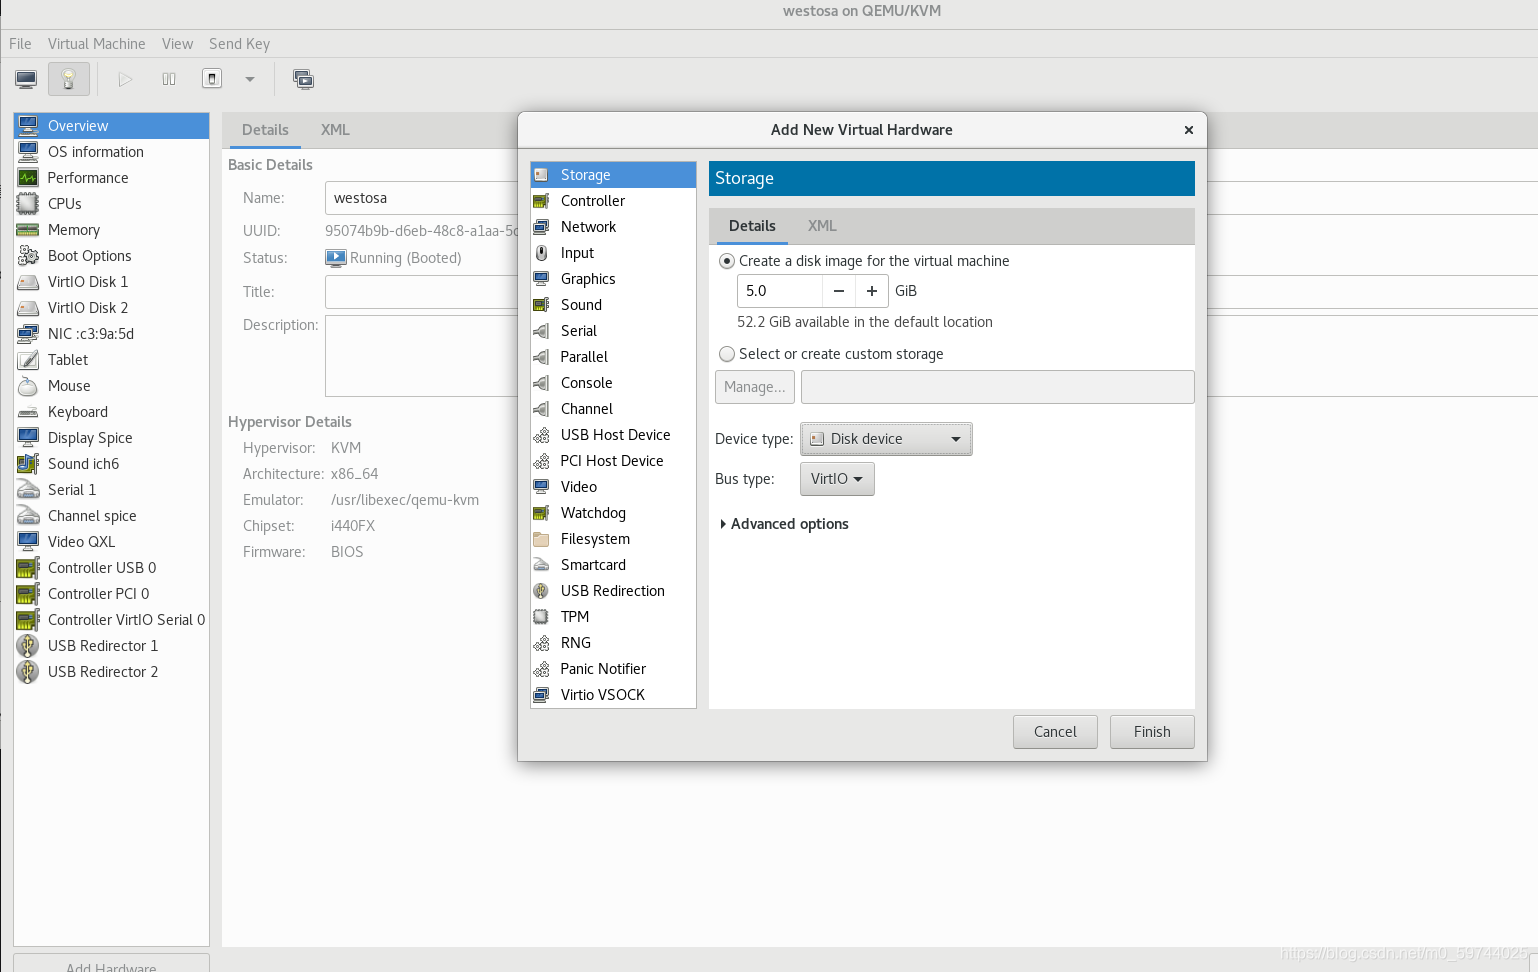Screen dimensions: 1538x972
Task: Increase disk size with the plus stepper
Action: tap(871, 290)
